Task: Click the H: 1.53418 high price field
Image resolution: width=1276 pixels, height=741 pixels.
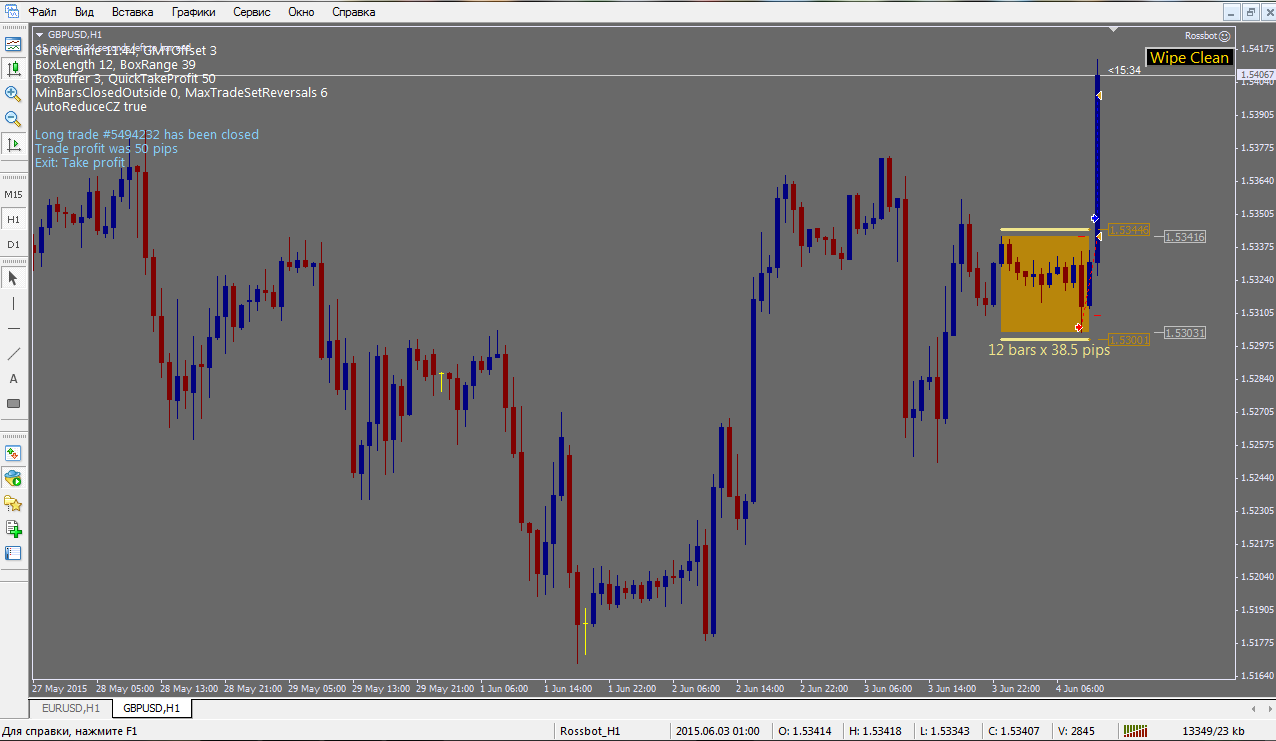Action: coord(873,731)
